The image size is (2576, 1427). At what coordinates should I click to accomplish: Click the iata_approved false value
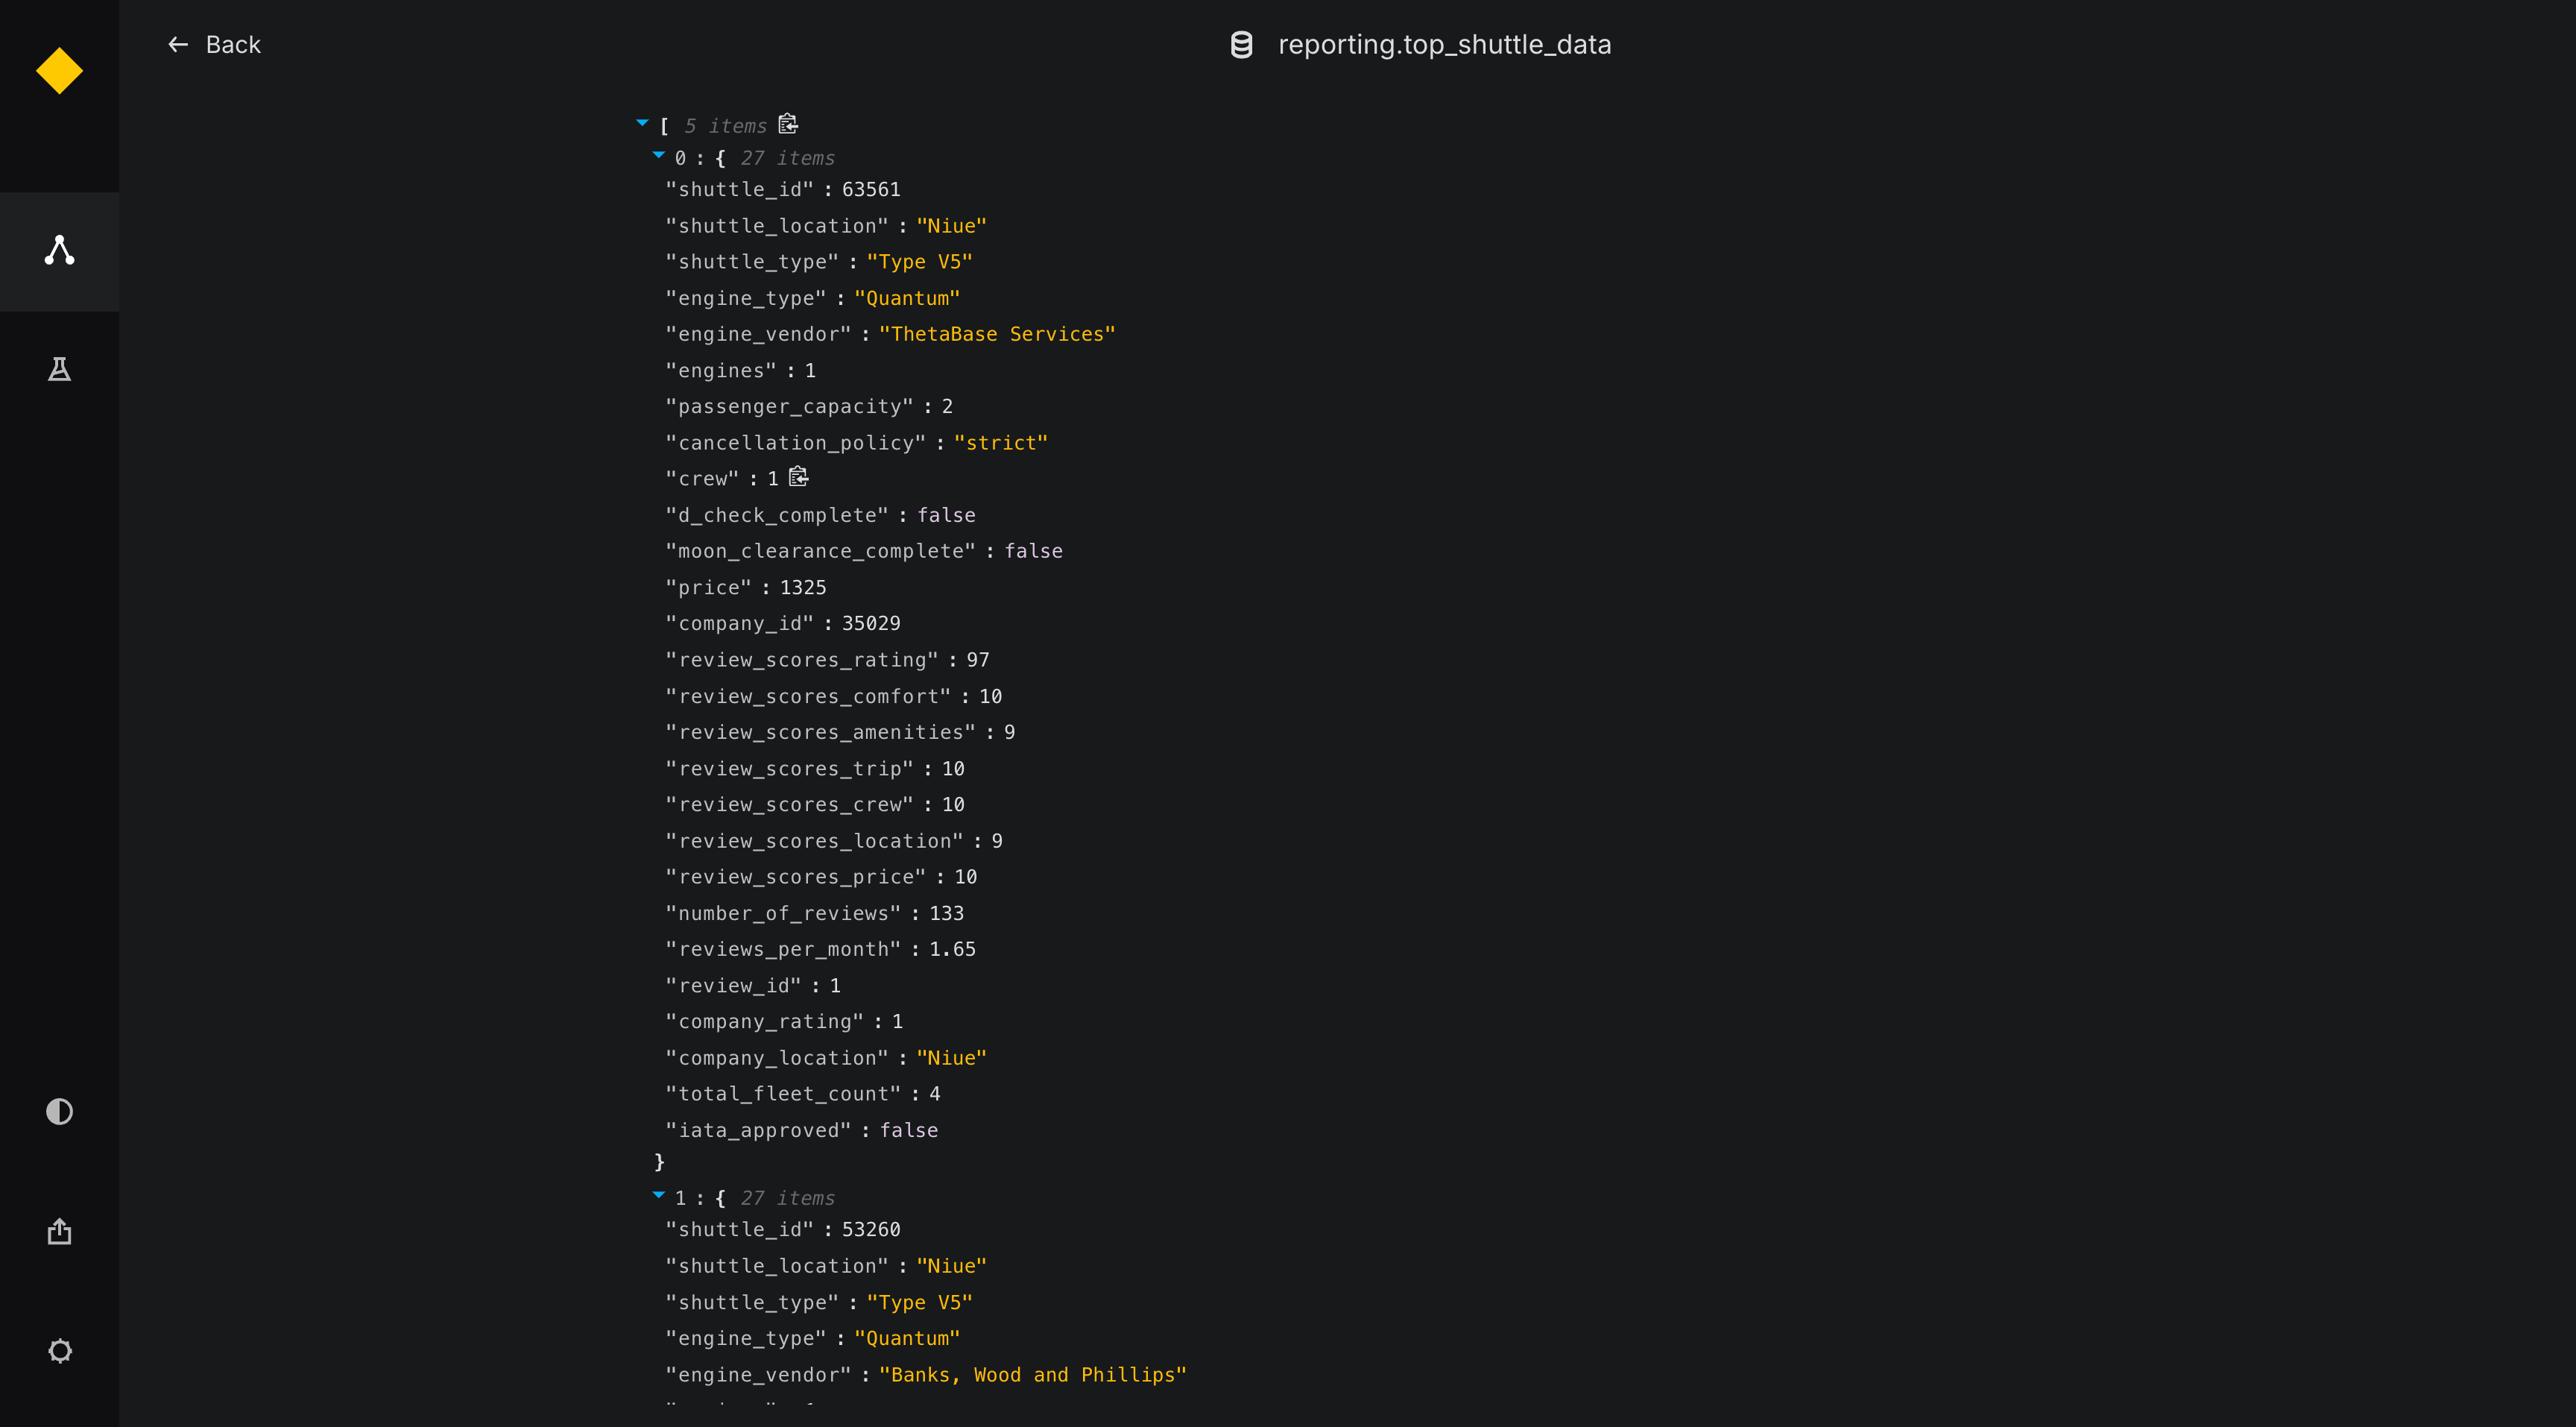click(909, 1130)
